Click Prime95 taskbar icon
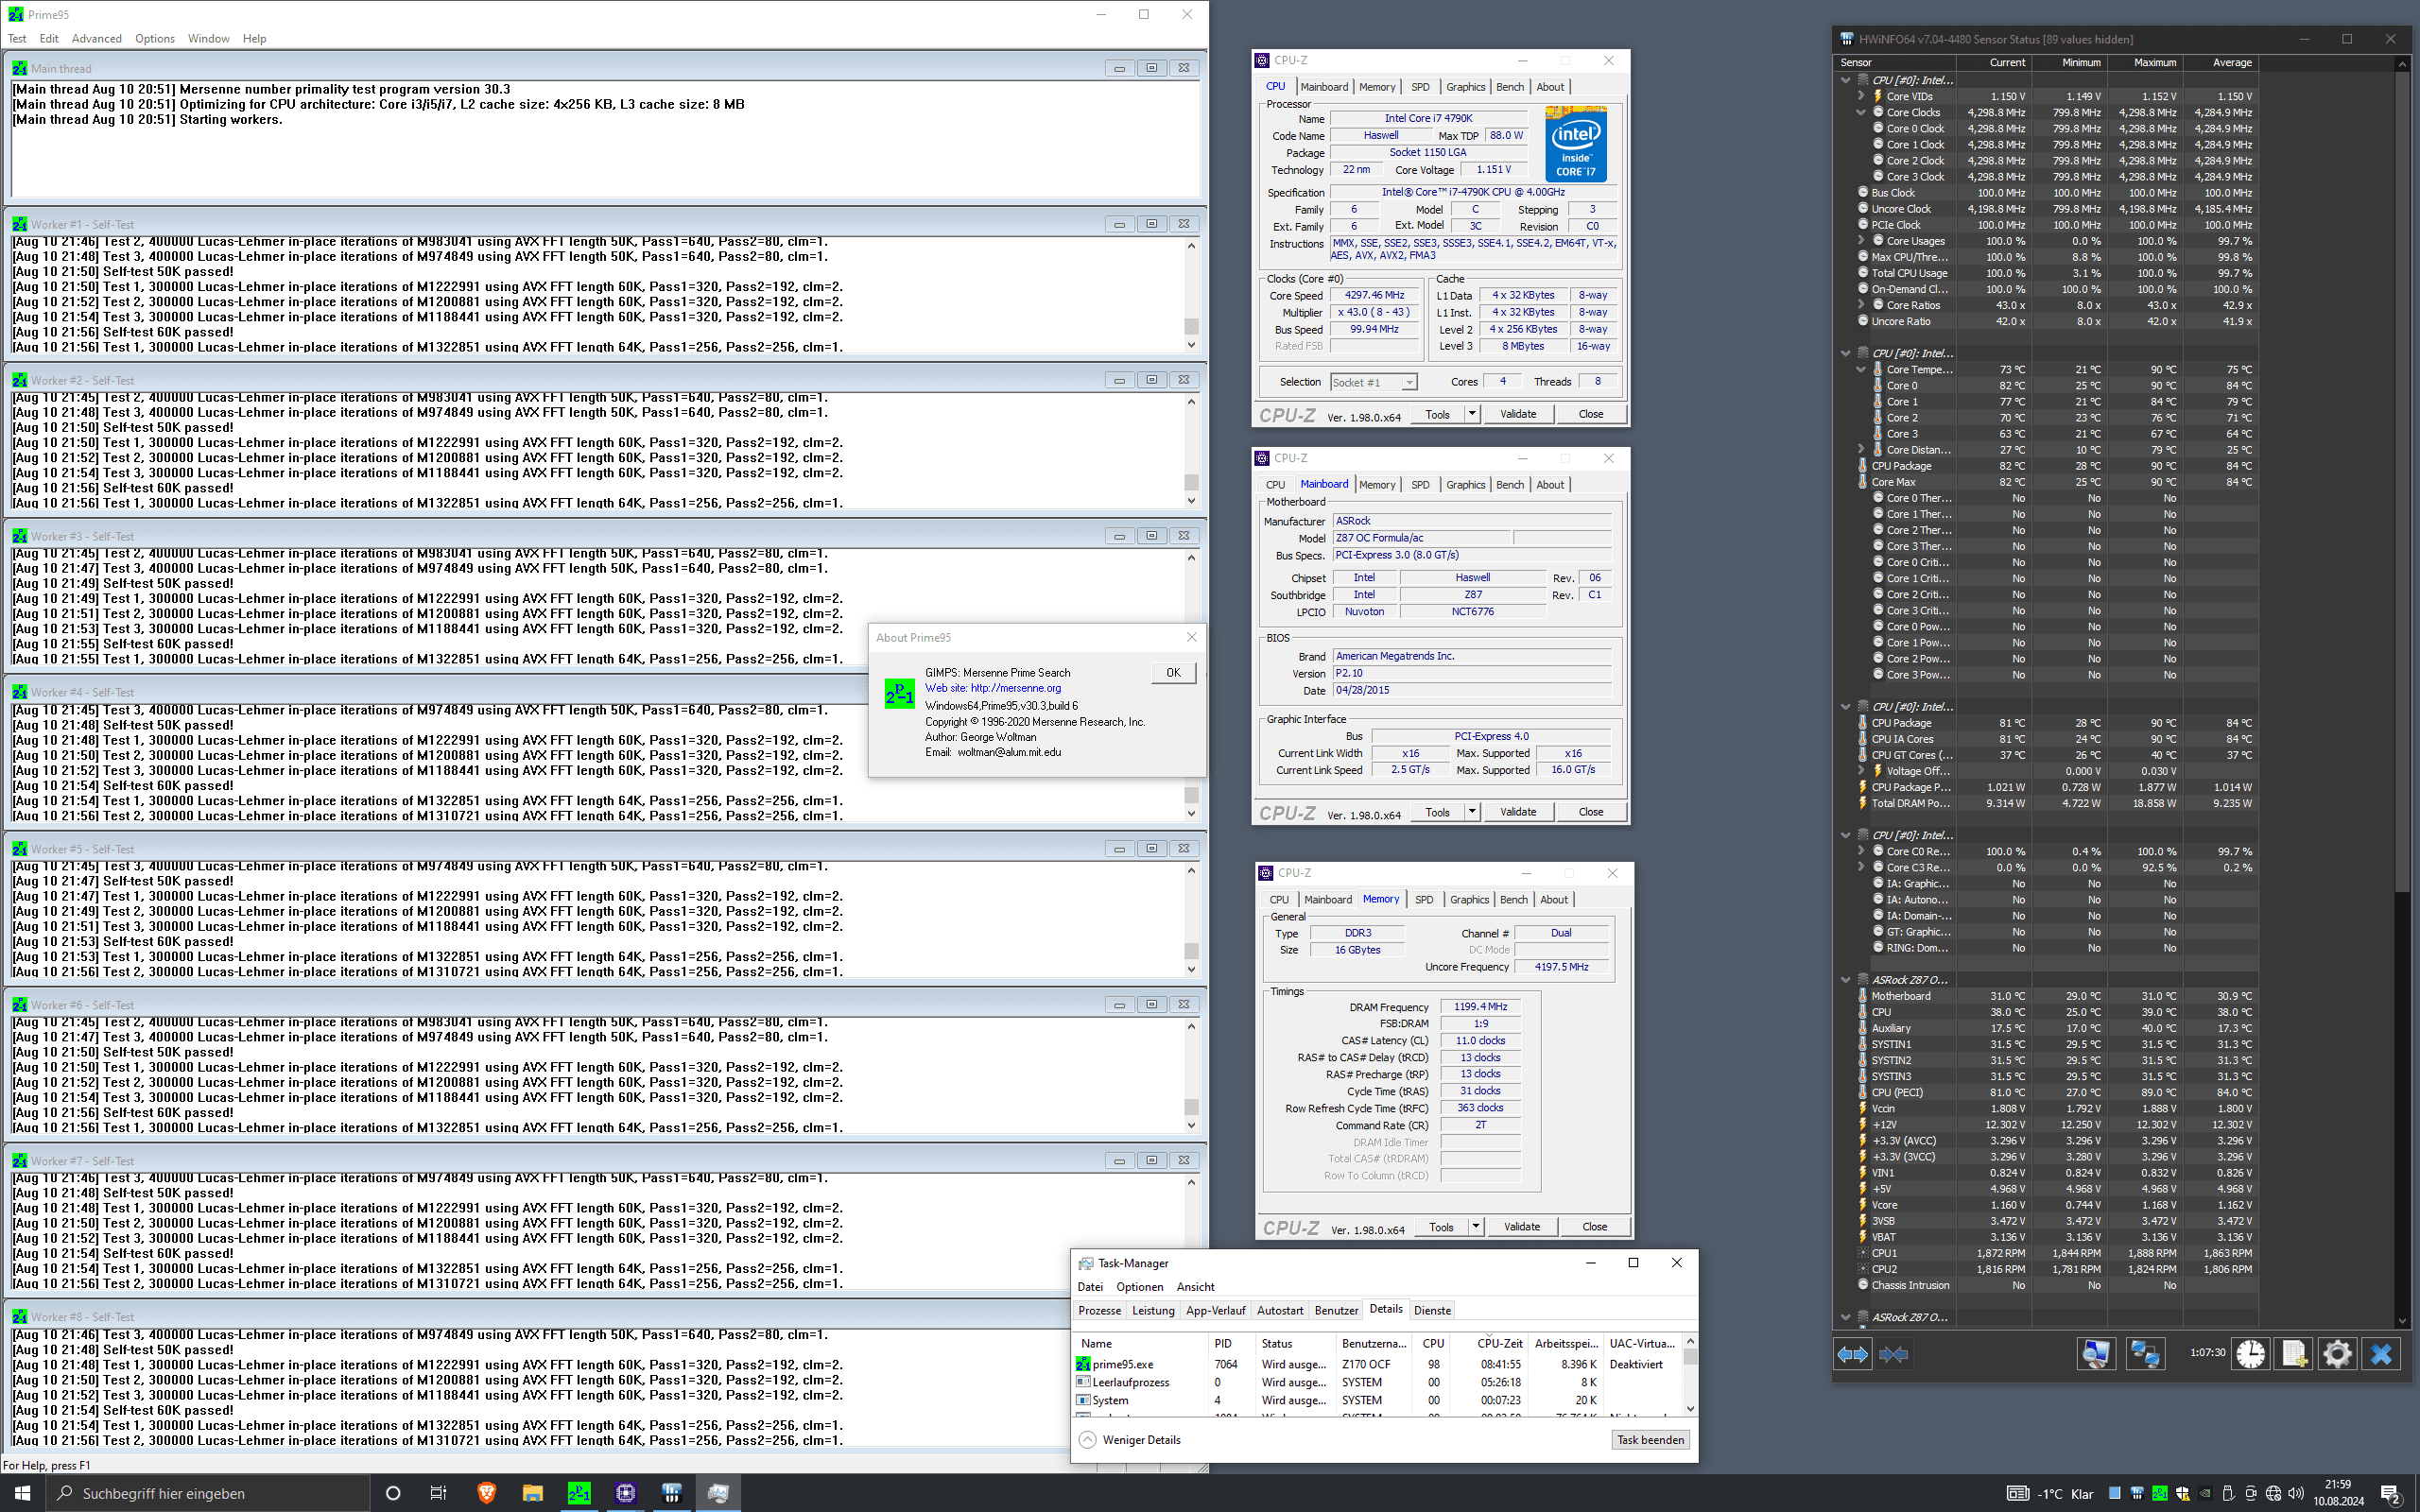Viewport: 2420px width, 1512px height. click(x=579, y=1493)
